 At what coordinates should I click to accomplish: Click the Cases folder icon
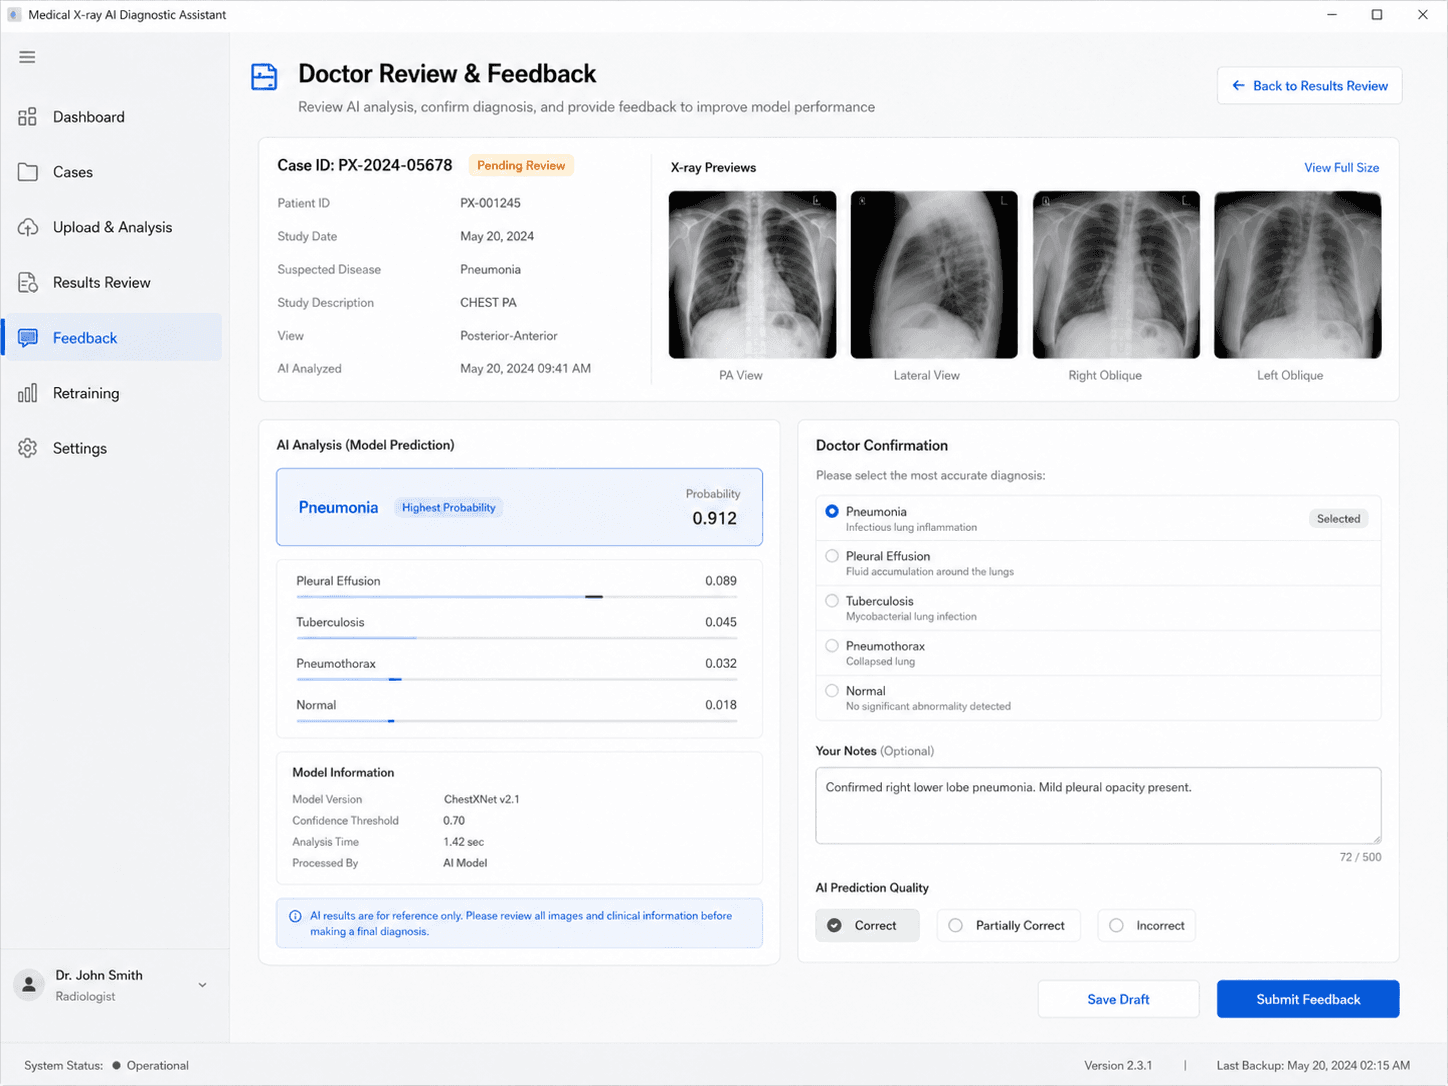[27, 172]
